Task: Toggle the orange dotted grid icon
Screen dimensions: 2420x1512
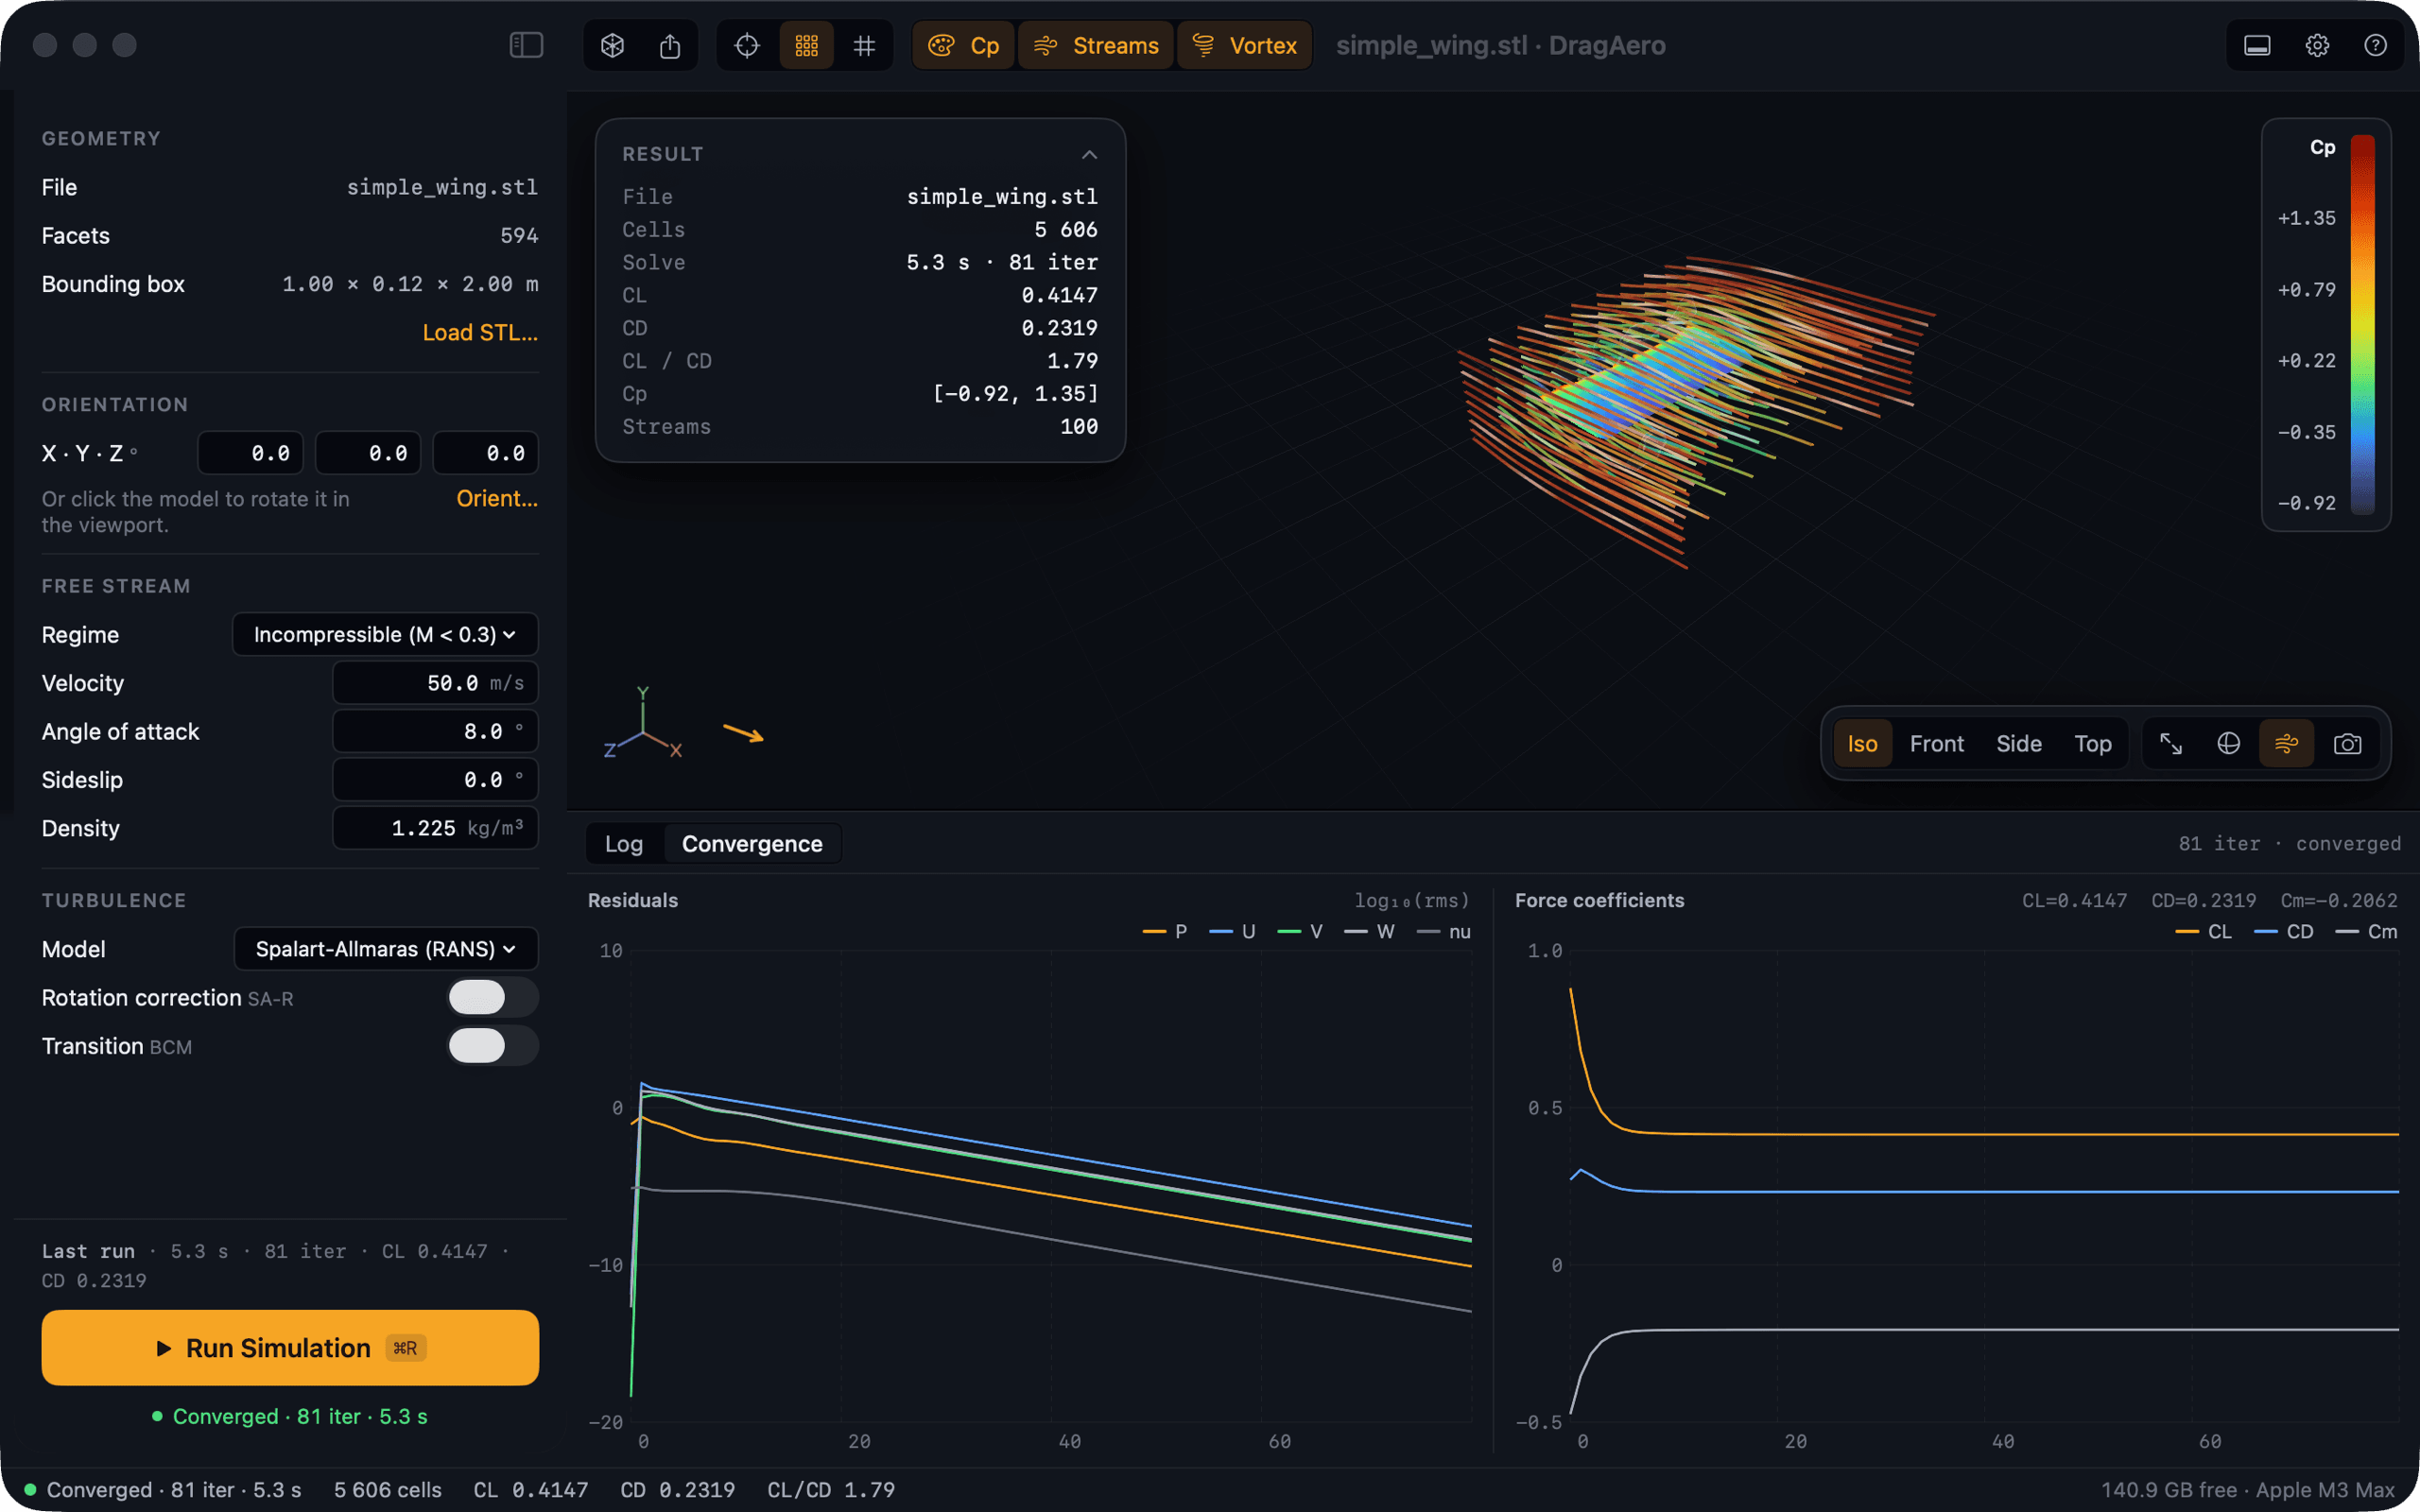Action: pos(806,45)
